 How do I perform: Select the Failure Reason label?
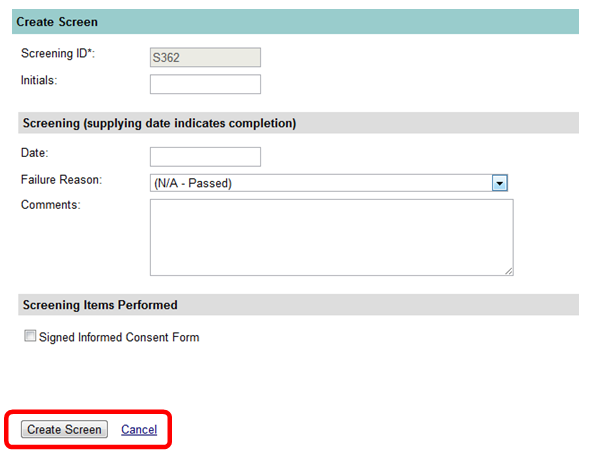[61, 179]
